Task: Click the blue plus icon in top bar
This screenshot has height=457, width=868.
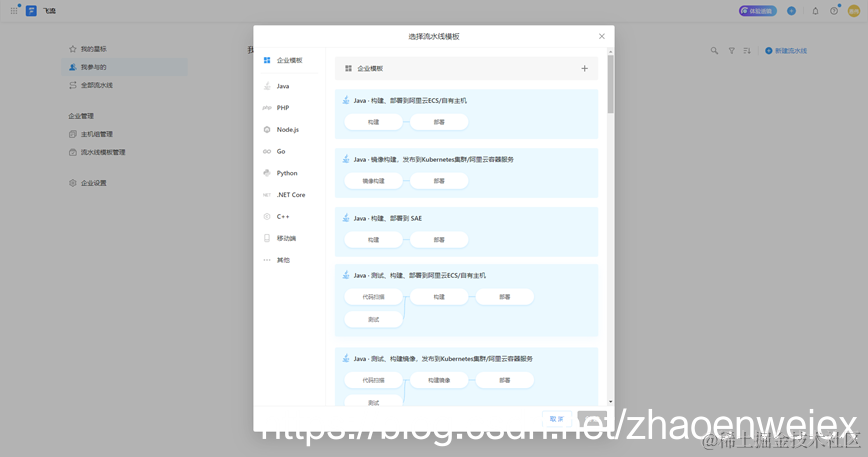Action: (x=792, y=11)
